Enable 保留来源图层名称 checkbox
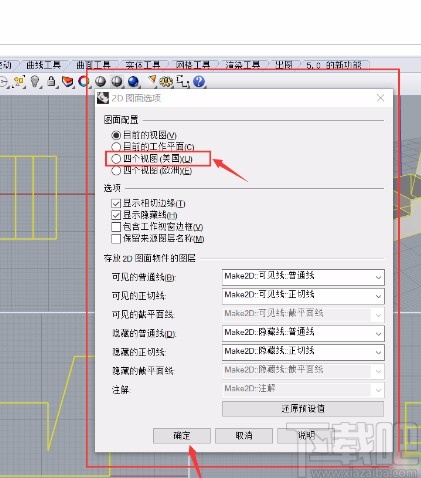 point(116,239)
